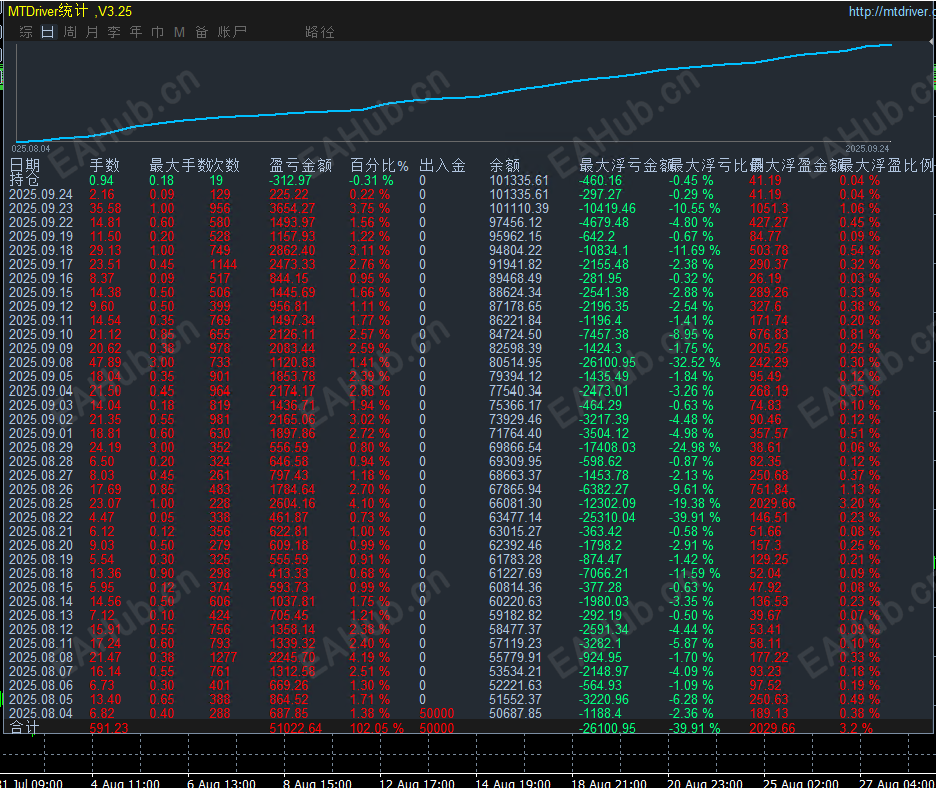Viewport: 936px width, 788px height.
Task: Click balance value 101335.61 in the 2025.09.24 row
Action: coord(519,195)
